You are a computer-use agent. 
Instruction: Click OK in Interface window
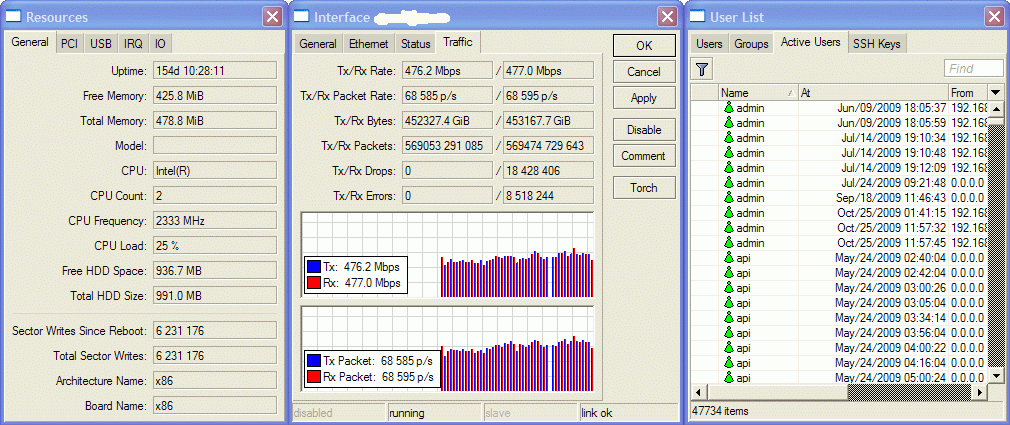coord(644,46)
